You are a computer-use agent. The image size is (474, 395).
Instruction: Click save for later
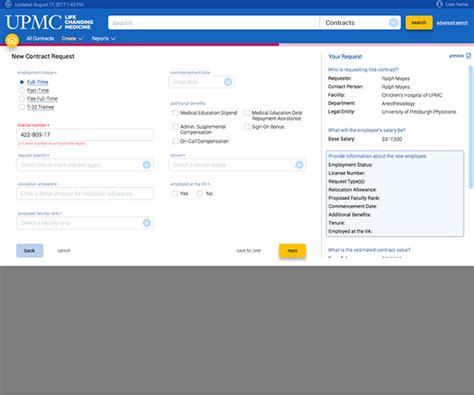(249, 251)
